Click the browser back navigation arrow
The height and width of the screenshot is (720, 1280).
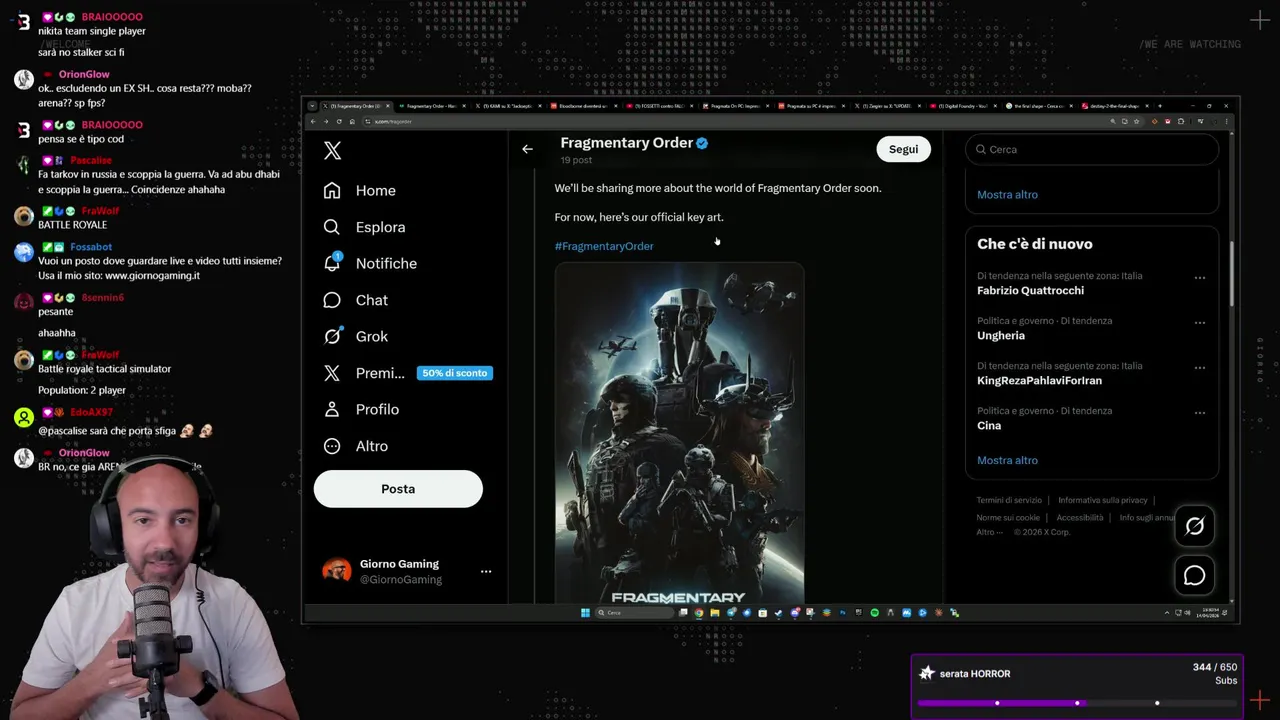(313, 121)
